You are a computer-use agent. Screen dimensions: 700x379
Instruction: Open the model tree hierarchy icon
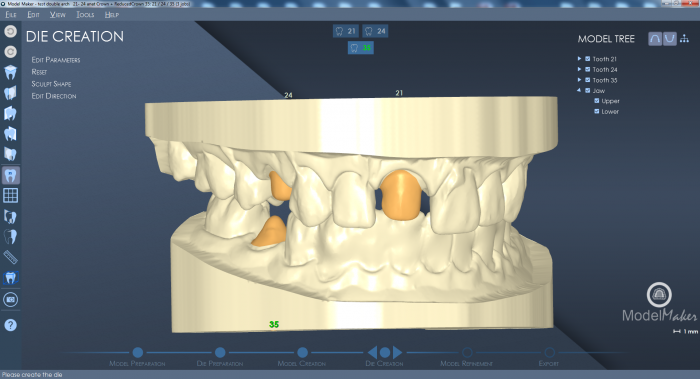(x=684, y=39)
